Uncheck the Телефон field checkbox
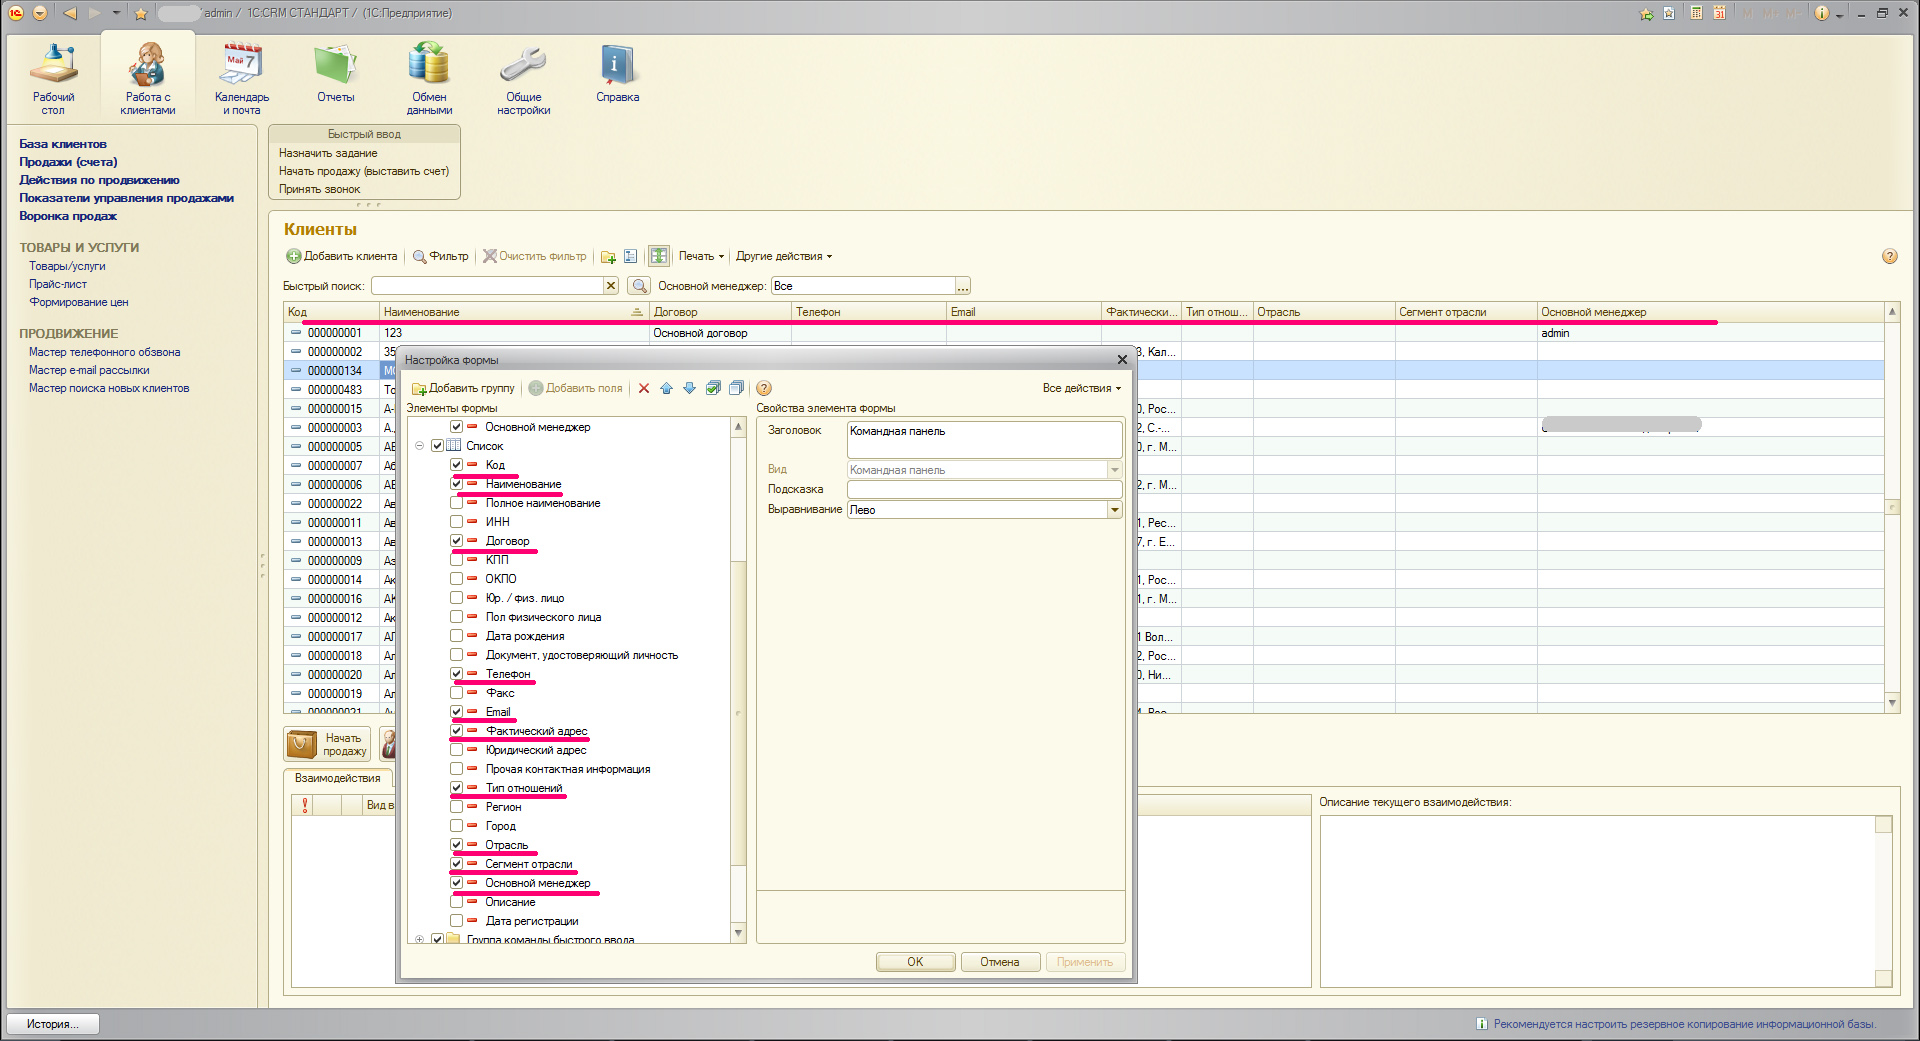This screenshot has width=1920, height=1041. (457, 674)
